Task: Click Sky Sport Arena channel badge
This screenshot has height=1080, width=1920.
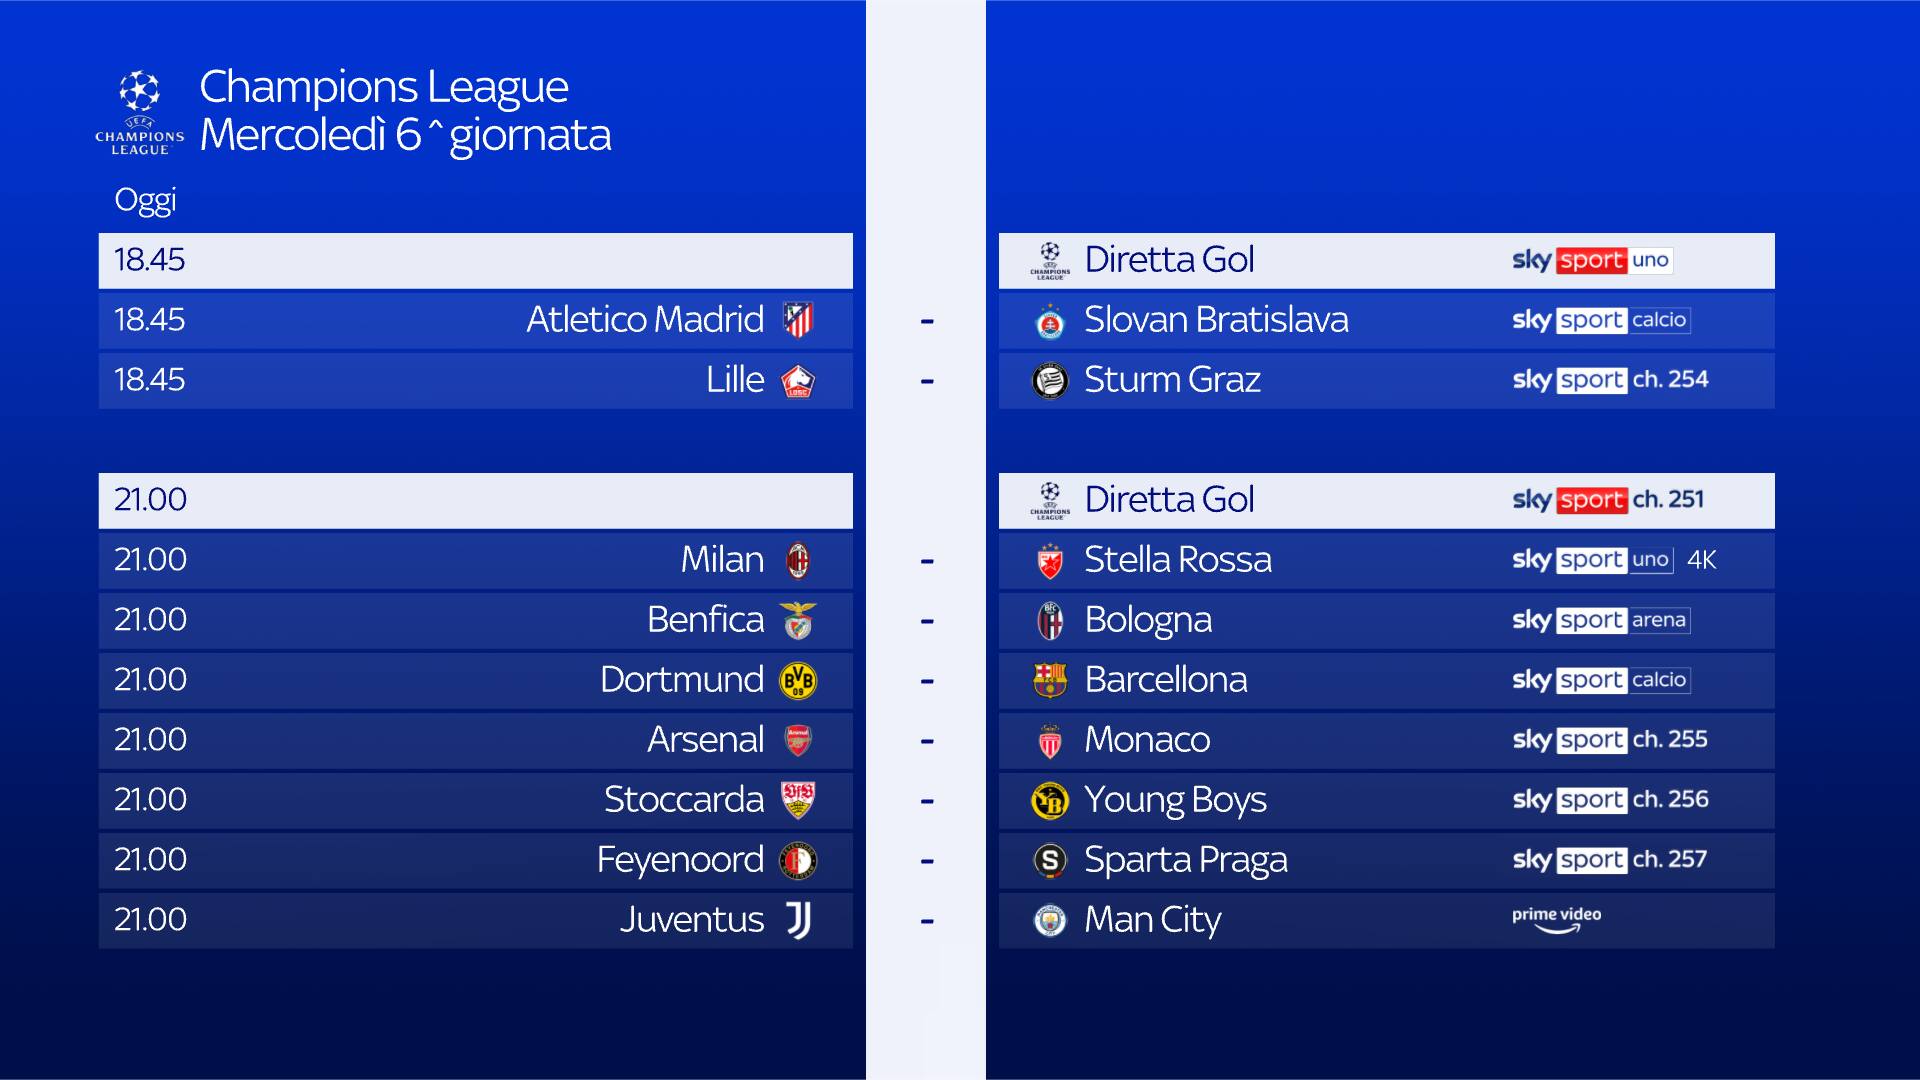Action: pos(1600,620)
